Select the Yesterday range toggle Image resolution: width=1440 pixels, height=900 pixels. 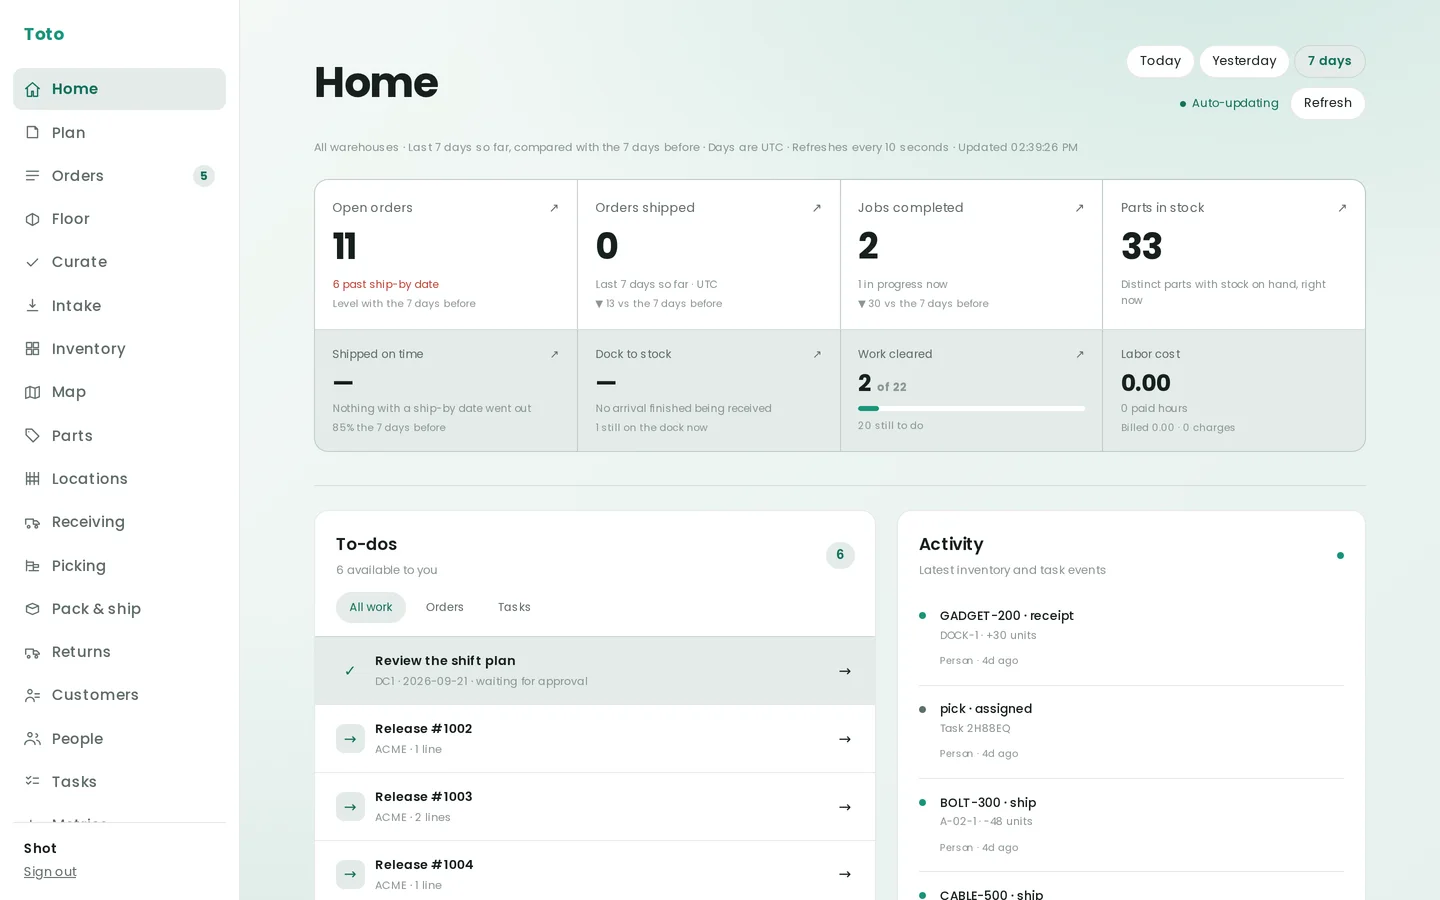coord(1244,61)
